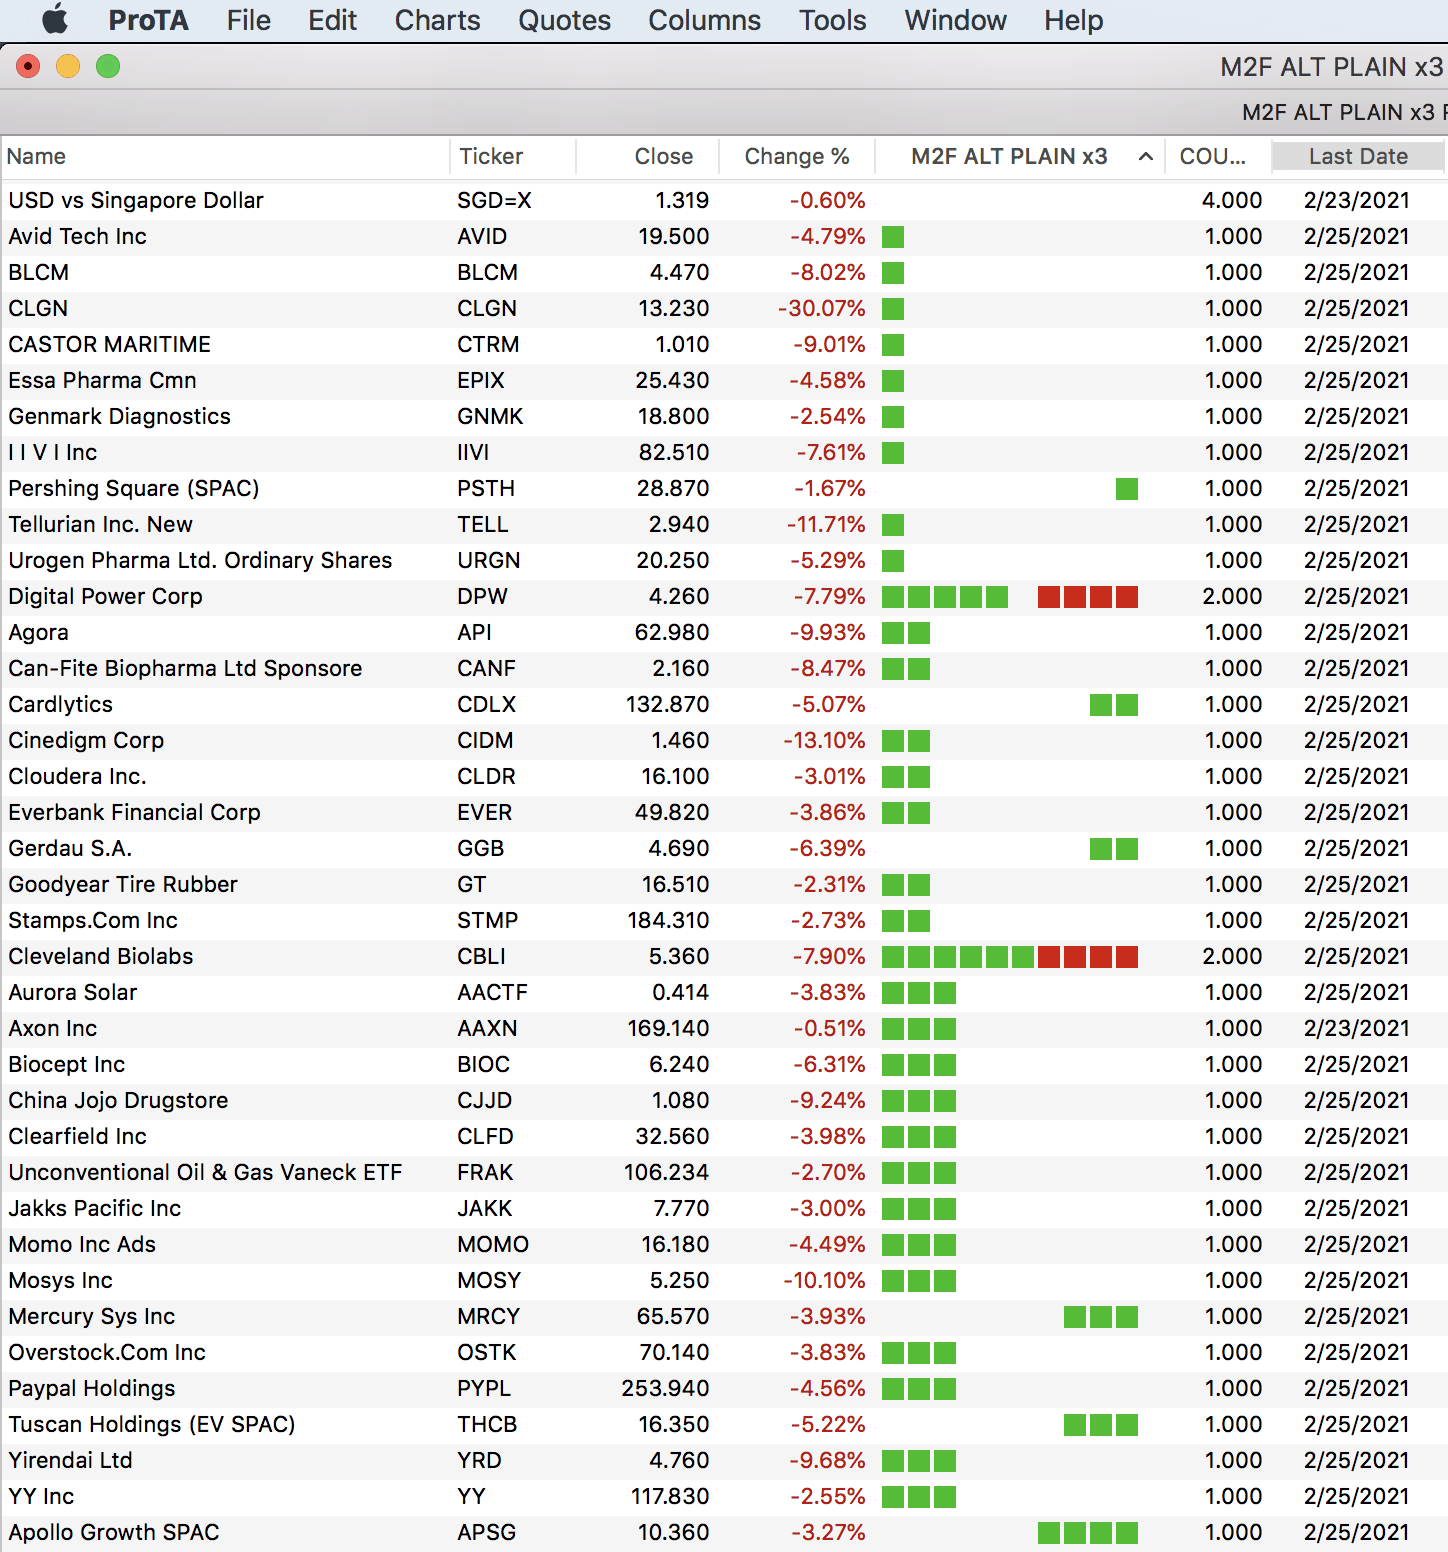Screen dimensions: 1448x1552
Task: Click Gerdau S.A. green signal squares
Action: click(1114, 849)
